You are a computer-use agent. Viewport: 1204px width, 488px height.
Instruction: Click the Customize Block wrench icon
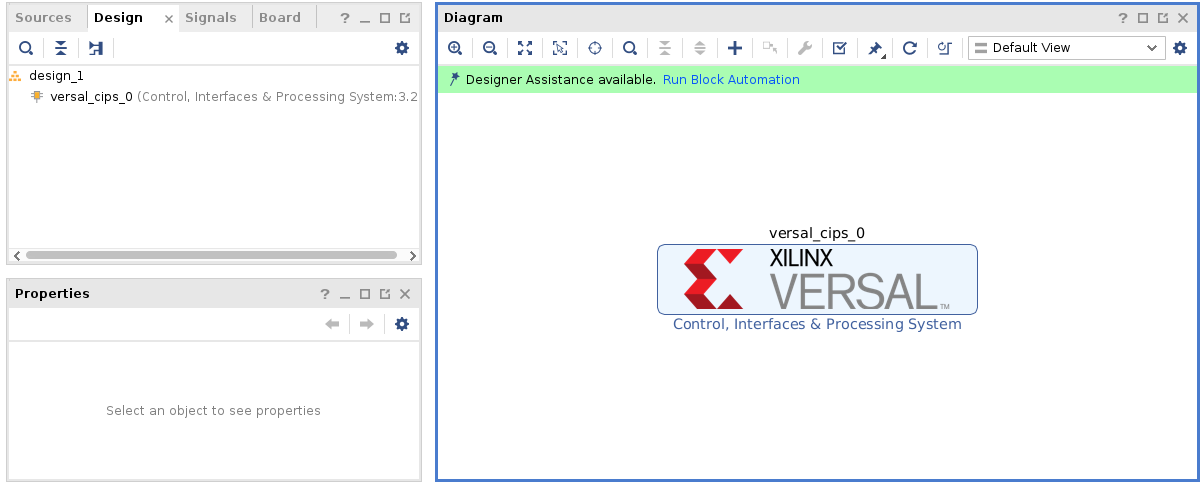(x=805, y=48)
